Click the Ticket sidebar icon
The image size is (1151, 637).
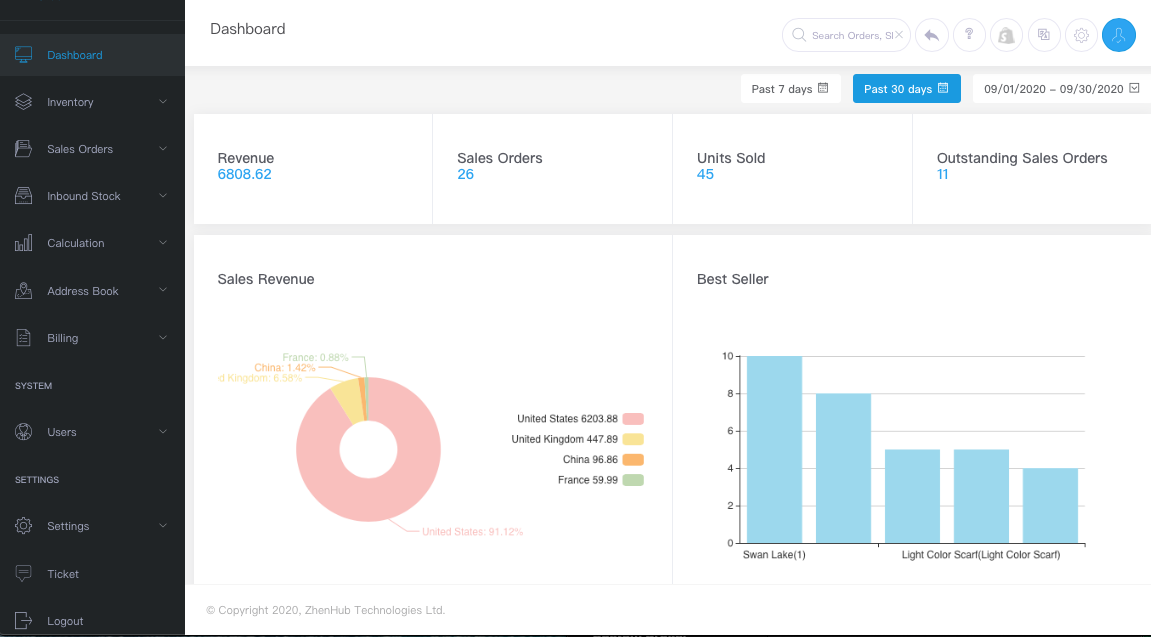pyautogui.click(x=23, y=573)
